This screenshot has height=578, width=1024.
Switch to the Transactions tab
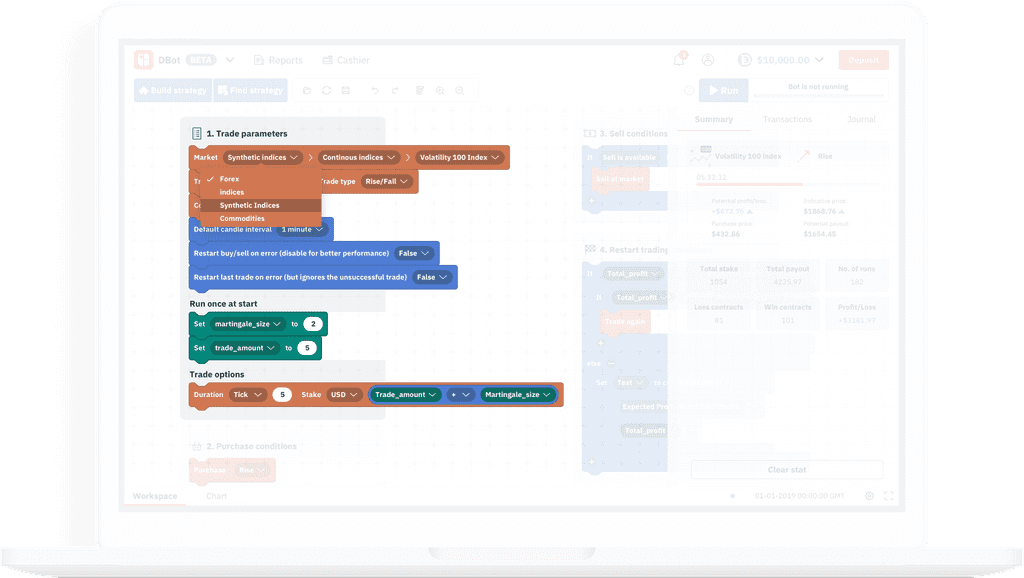click(787, 119)
